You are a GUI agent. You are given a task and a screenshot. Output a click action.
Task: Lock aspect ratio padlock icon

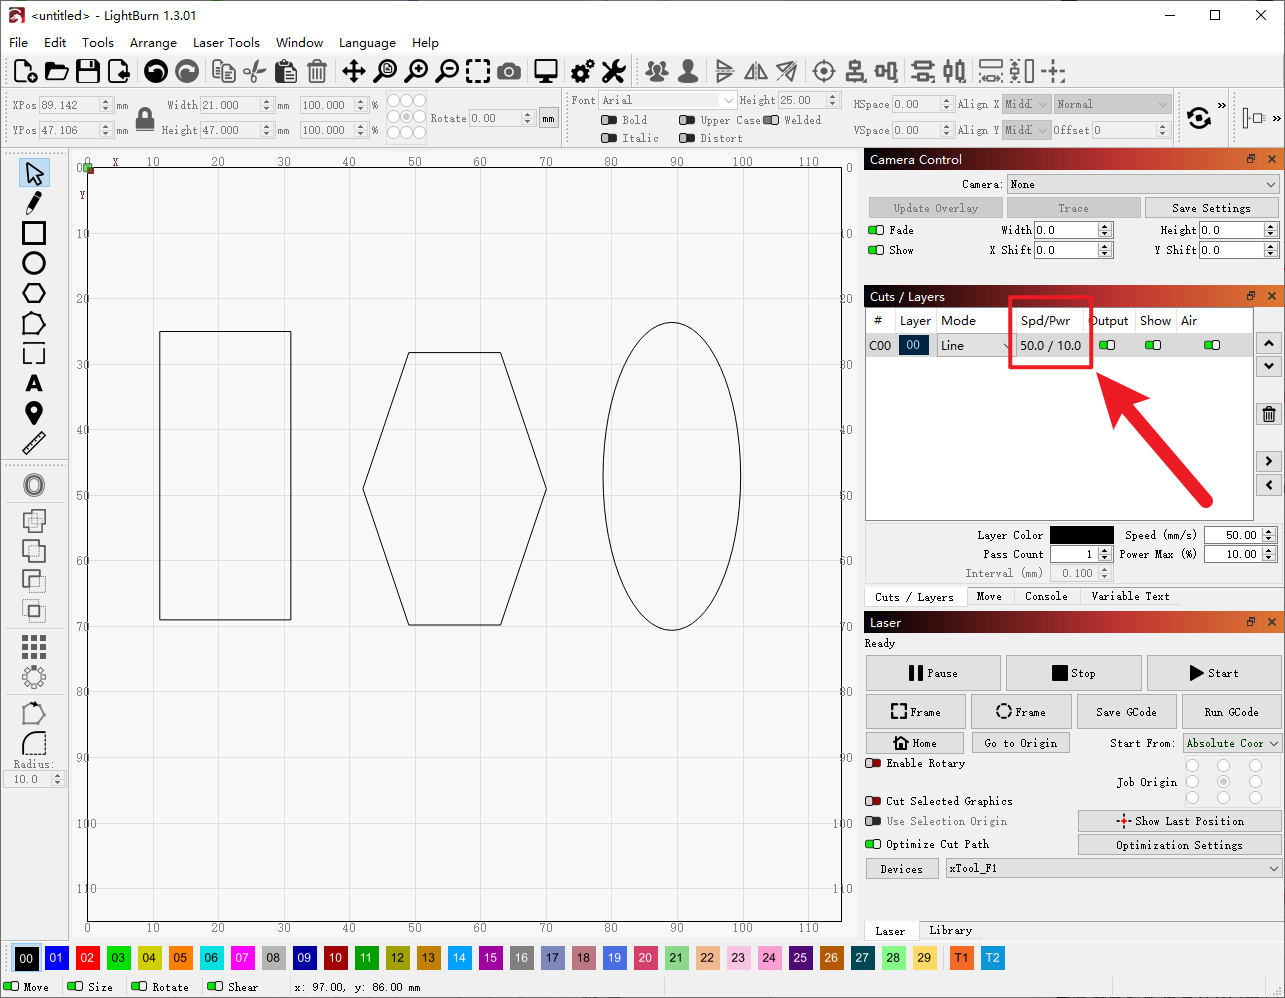pyautogui.click(x=145, y=119)
